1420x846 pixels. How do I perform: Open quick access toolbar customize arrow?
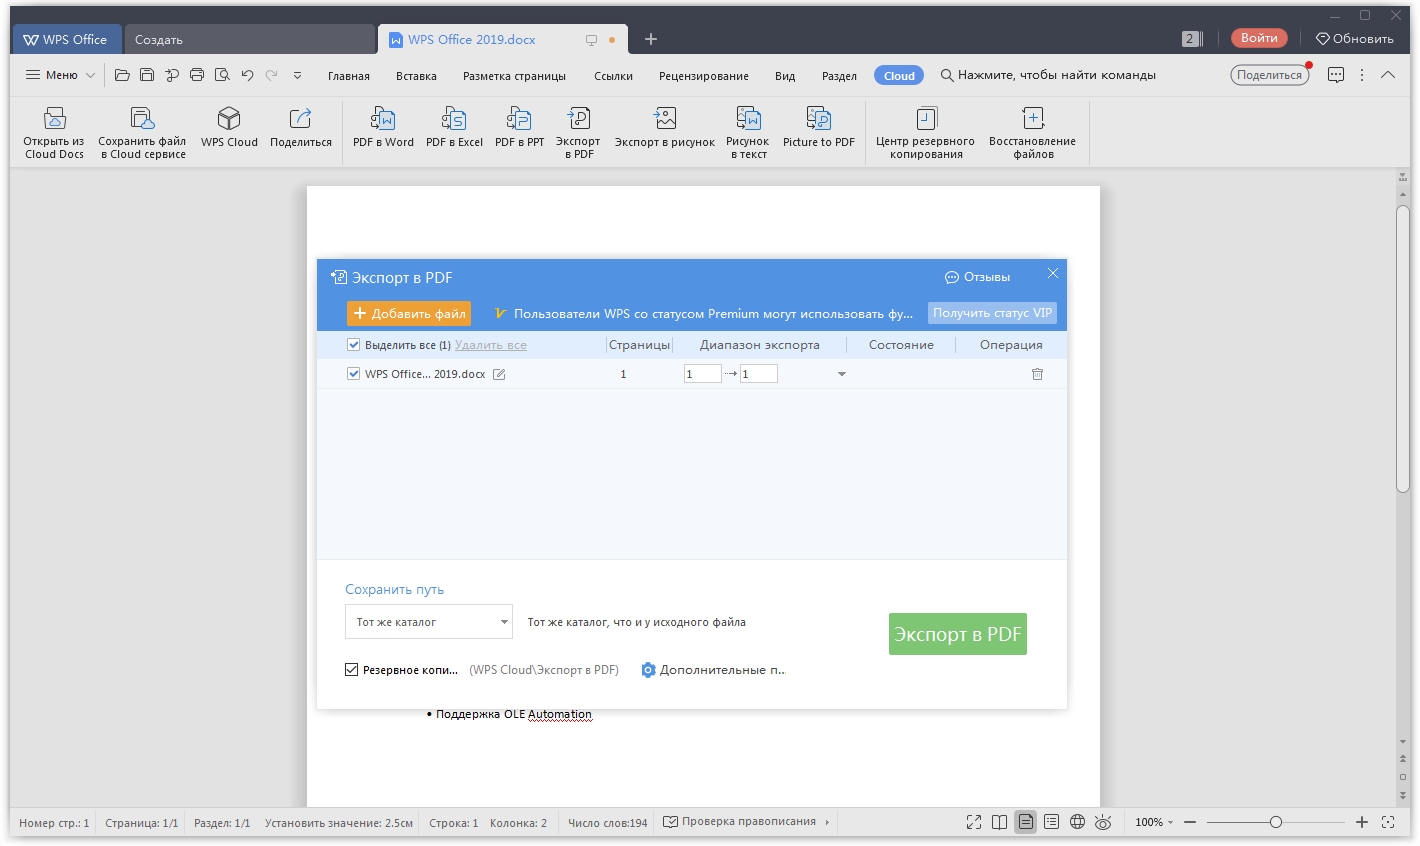tap(297, 75)
